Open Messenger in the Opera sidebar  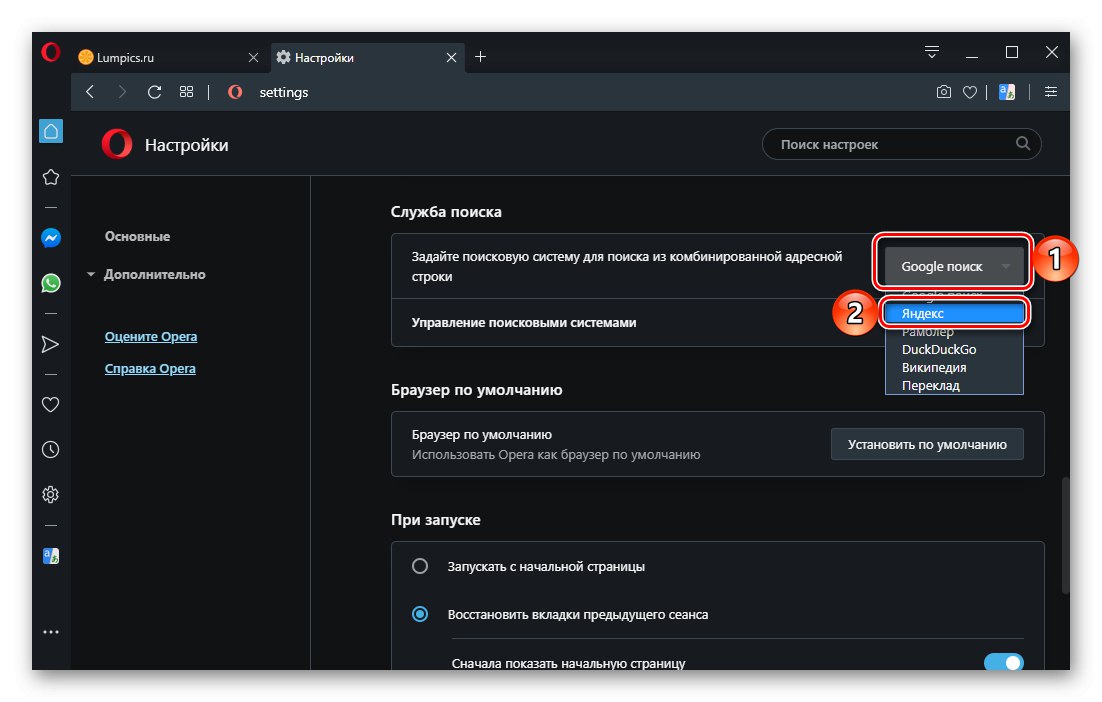(x=51, y=238)
